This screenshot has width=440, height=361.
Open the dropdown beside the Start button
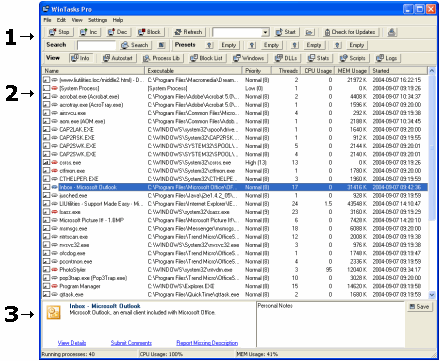point(265,32)
